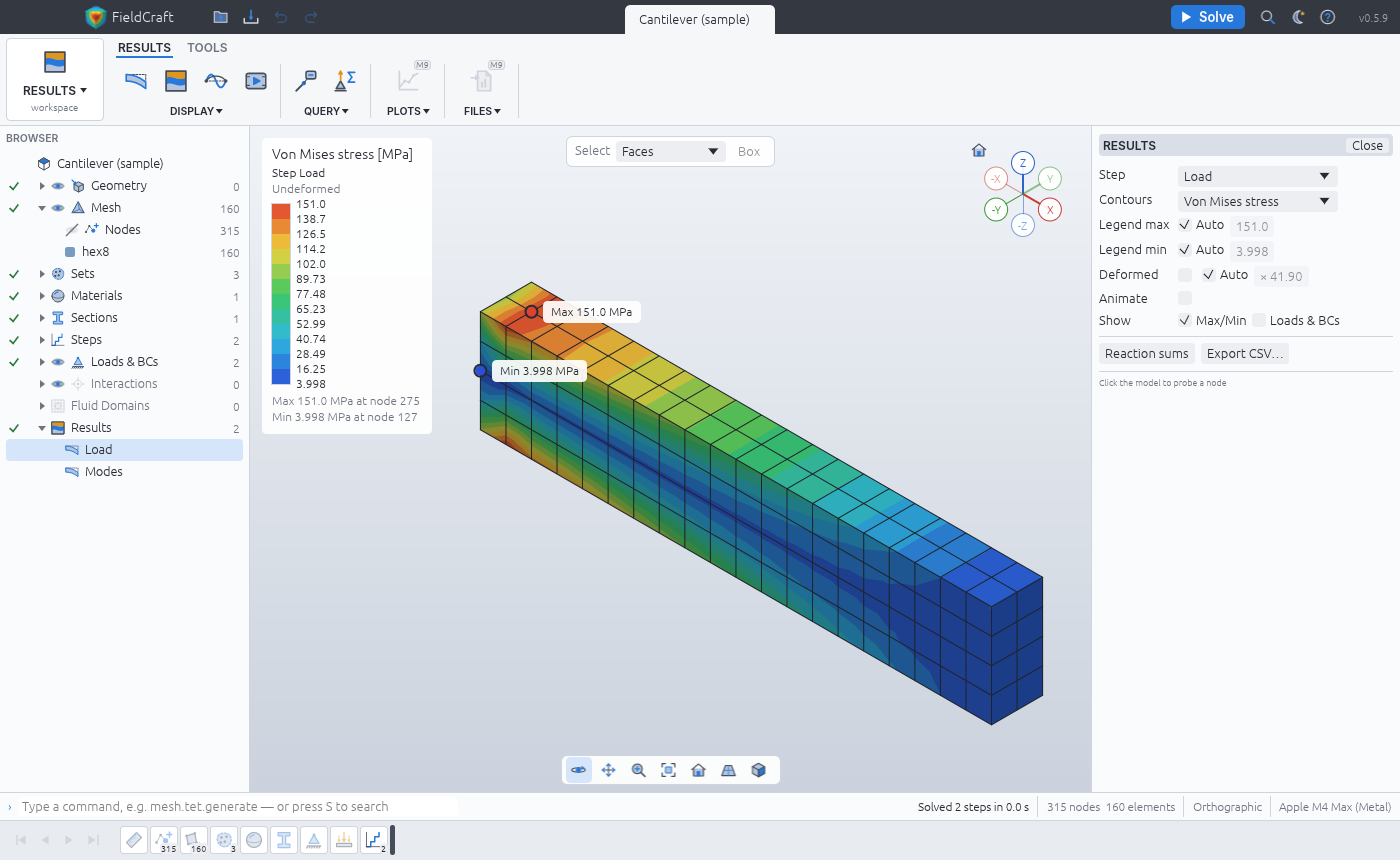Click the deformed shape display icon
Screen dimensions: 1400x860
[x=136, y=81]
